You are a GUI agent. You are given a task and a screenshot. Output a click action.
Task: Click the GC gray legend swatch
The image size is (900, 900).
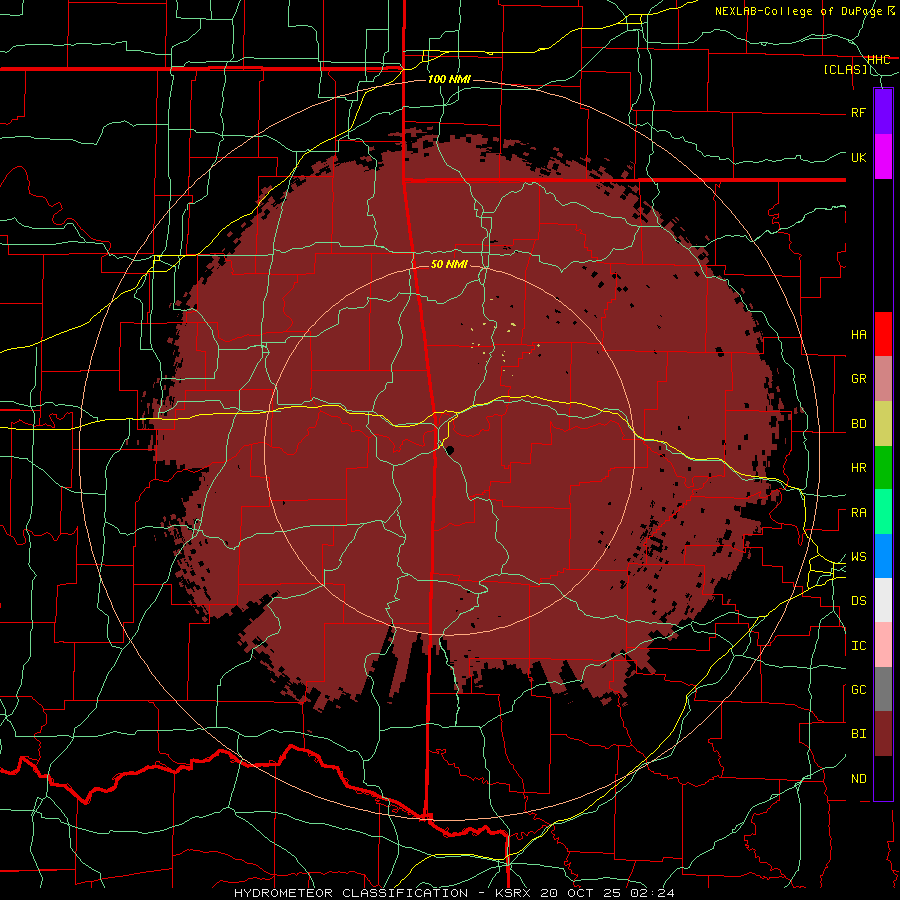883,689
